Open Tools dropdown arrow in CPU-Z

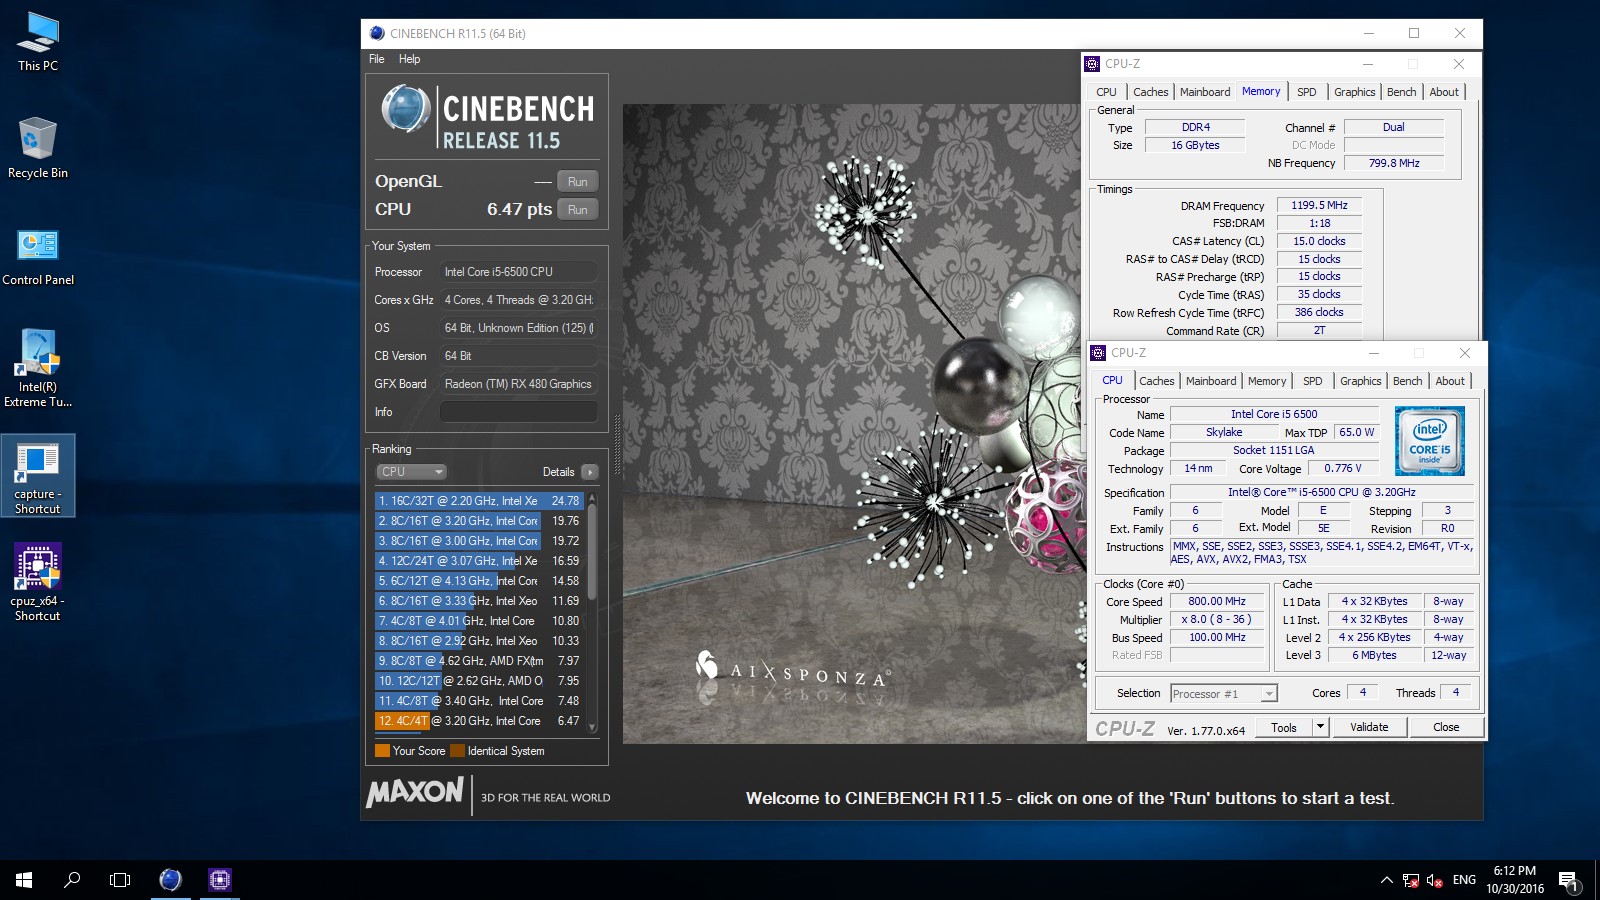point(1320,727)
